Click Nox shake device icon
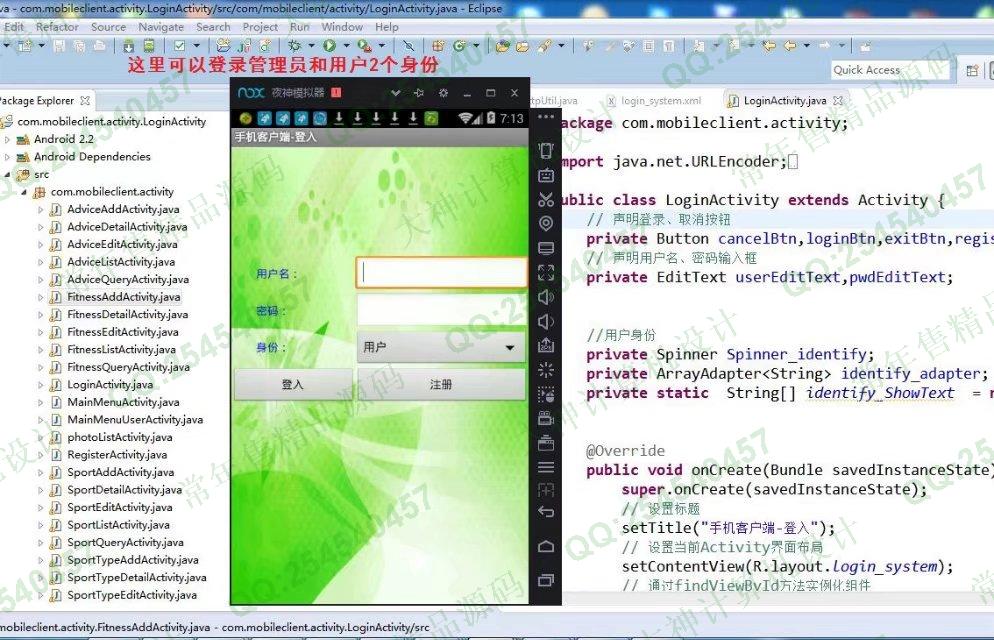The width and height of the screenshot is (994, 640). point(546,150)
